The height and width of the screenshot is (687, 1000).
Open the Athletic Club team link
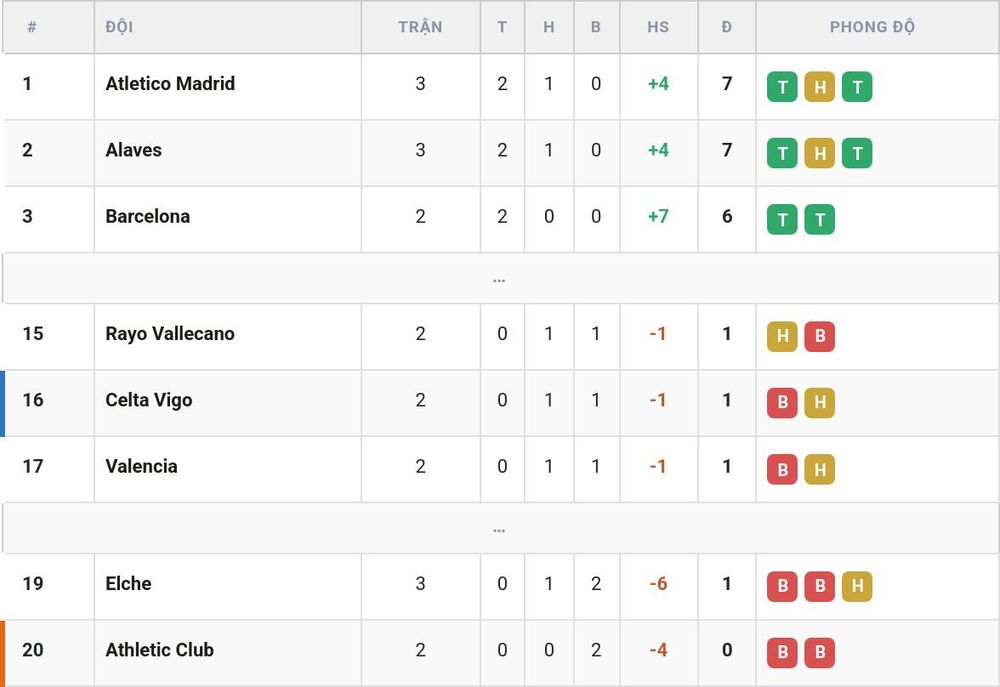pyautogui.click(x=159, y=649)
